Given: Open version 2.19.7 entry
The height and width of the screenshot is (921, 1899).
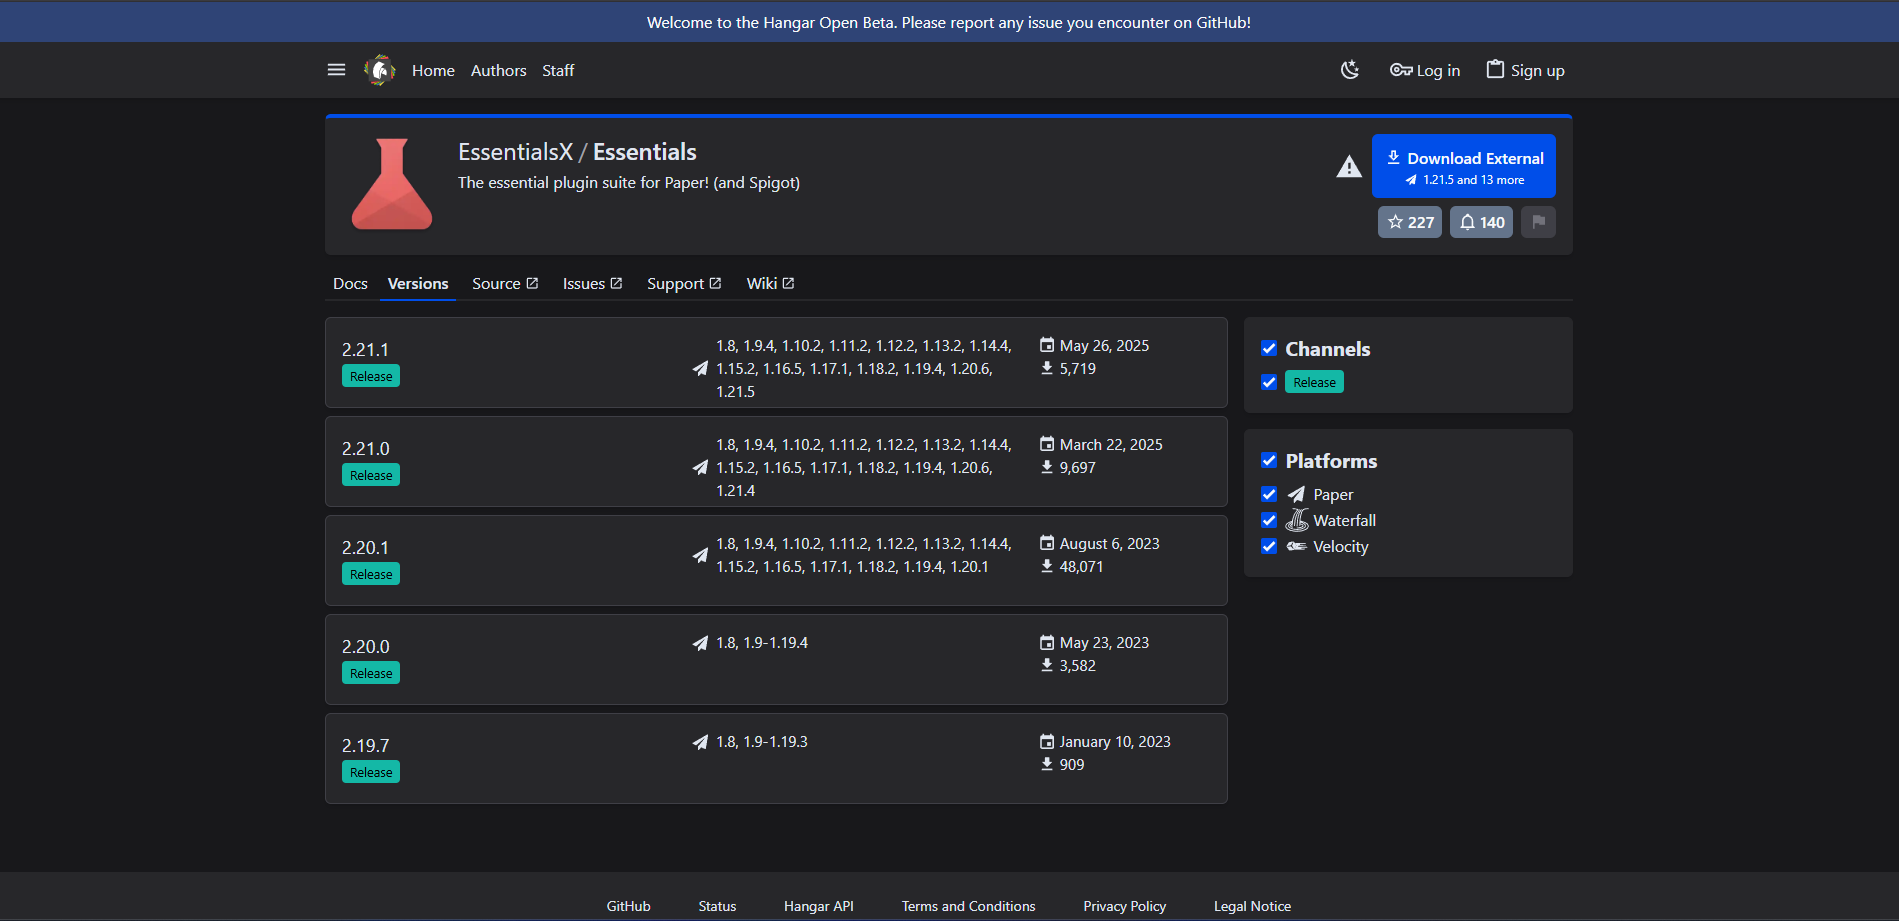Looking at the screenshot, I should point(776,758).
